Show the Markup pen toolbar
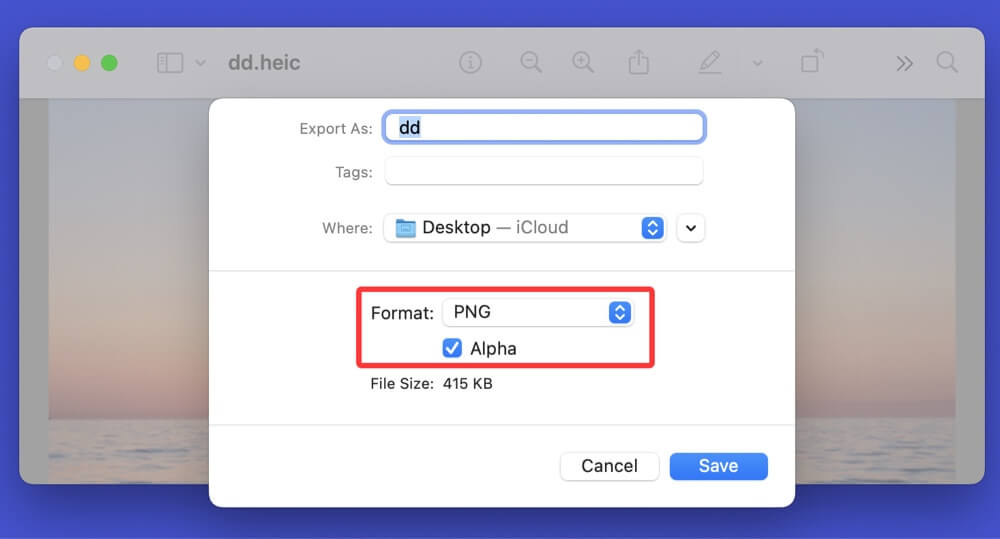 tap(709, 62)
